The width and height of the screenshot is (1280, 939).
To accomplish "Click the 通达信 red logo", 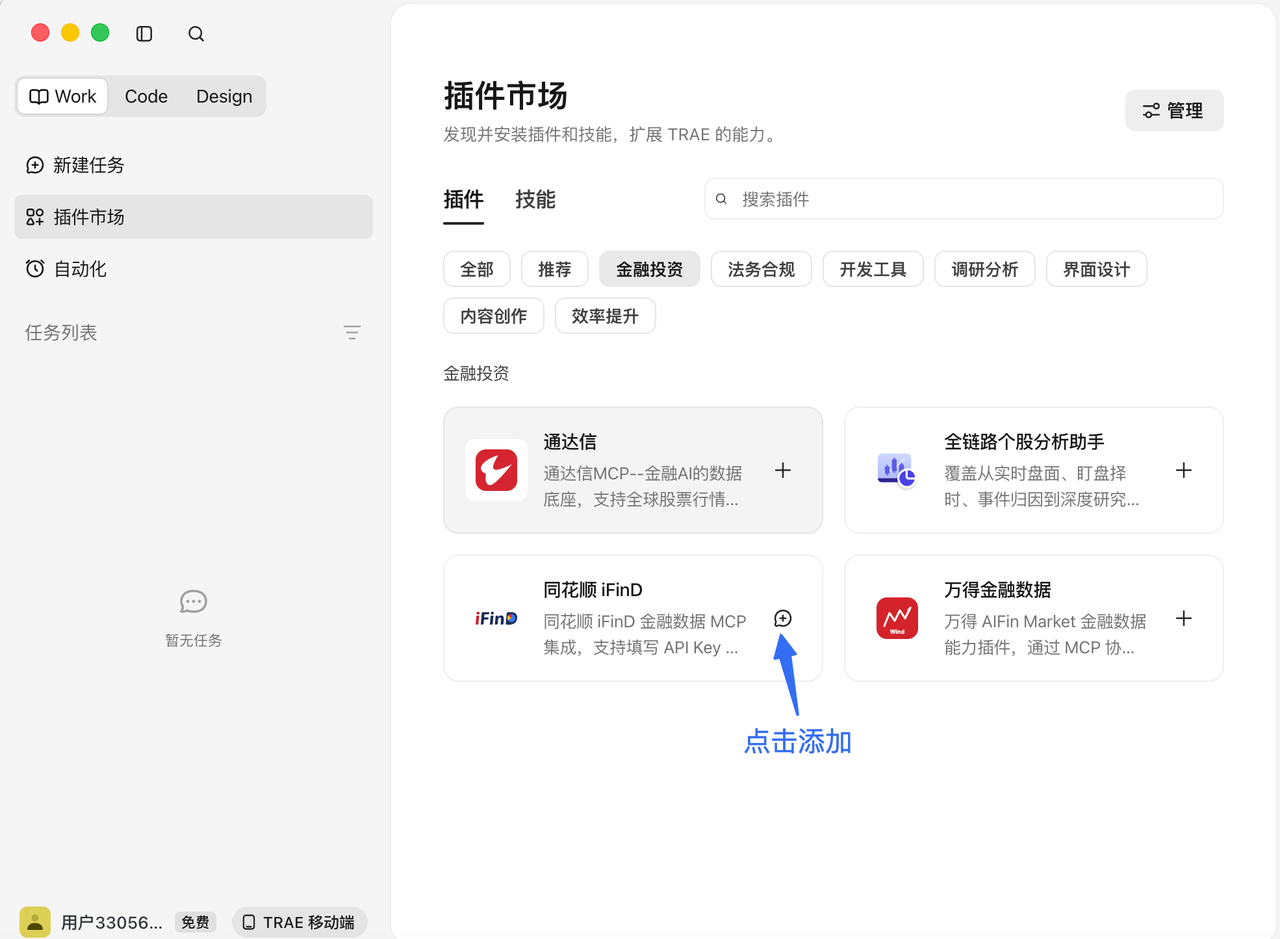I will (496, 470).
